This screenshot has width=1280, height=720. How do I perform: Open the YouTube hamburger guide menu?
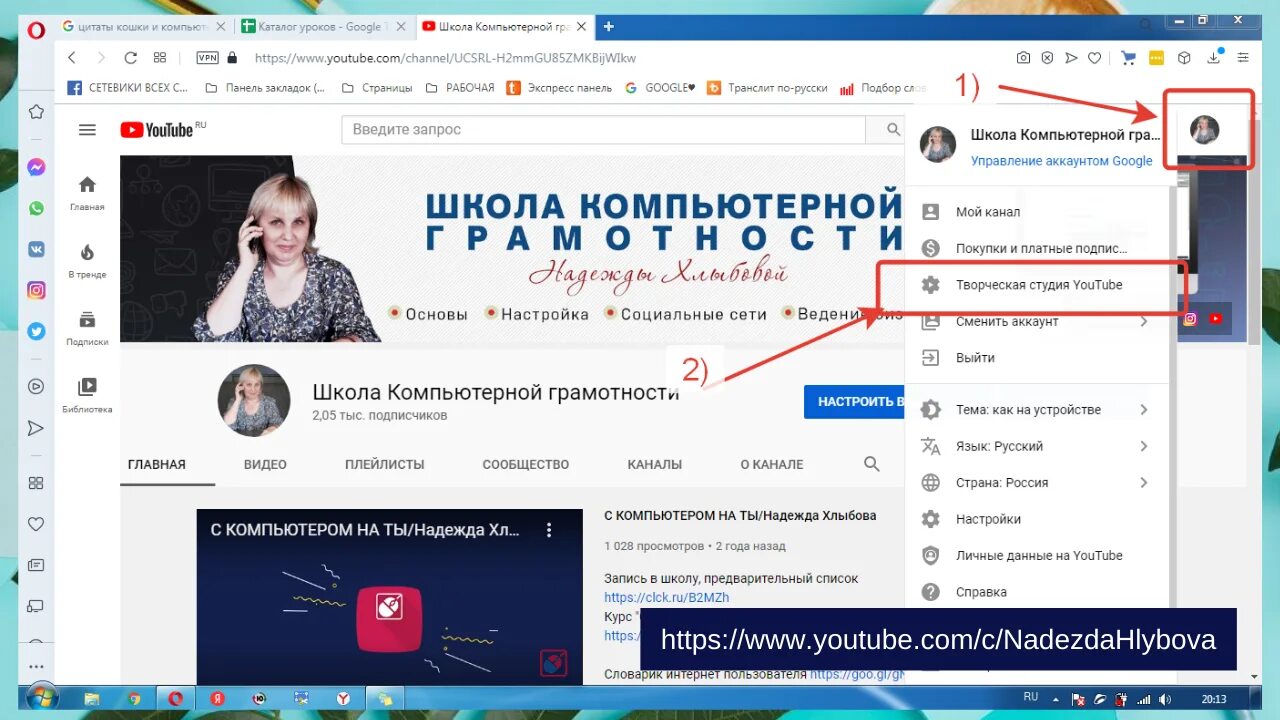pos(87,130)
